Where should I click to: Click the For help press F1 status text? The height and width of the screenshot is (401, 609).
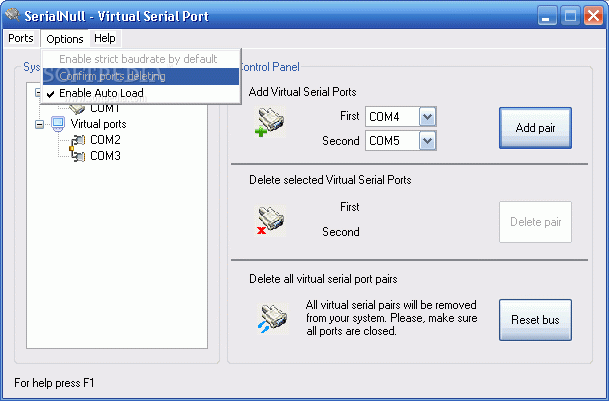[x=54, y=383]
